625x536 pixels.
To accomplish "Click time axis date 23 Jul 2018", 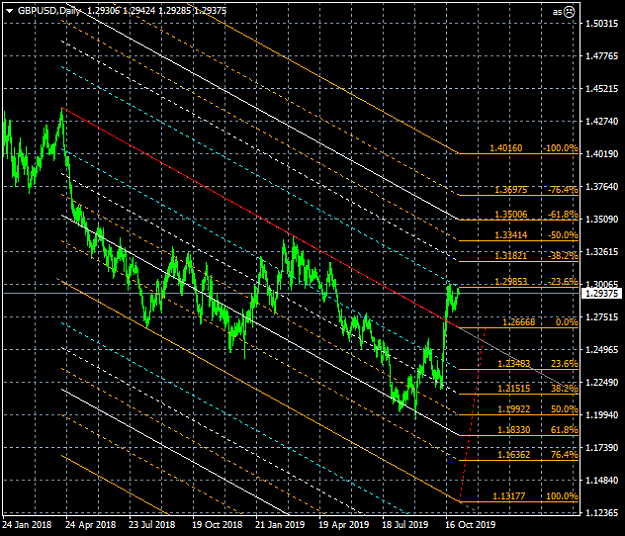I will (x=152, y=525).
